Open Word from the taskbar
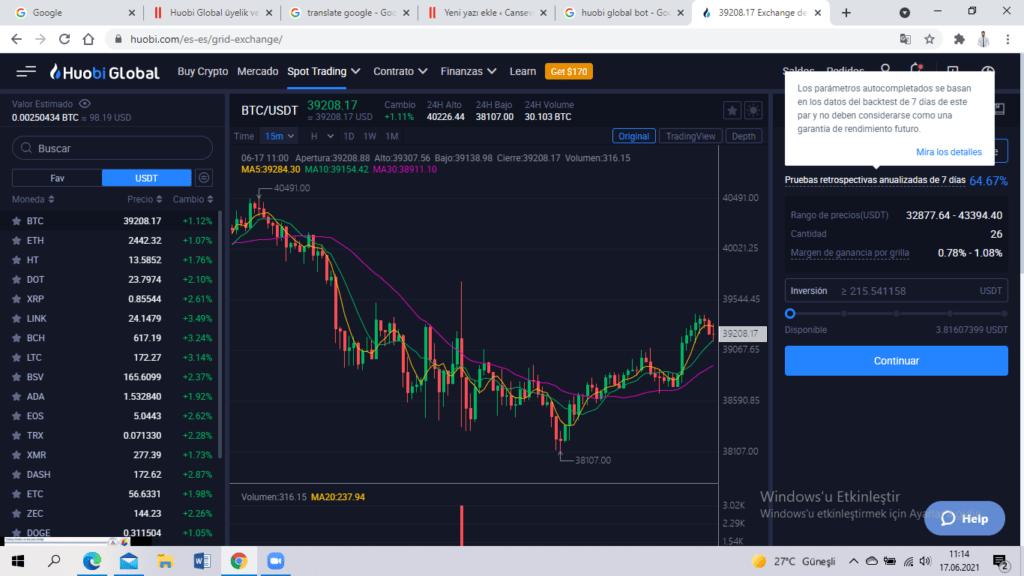 pos(202,561)
